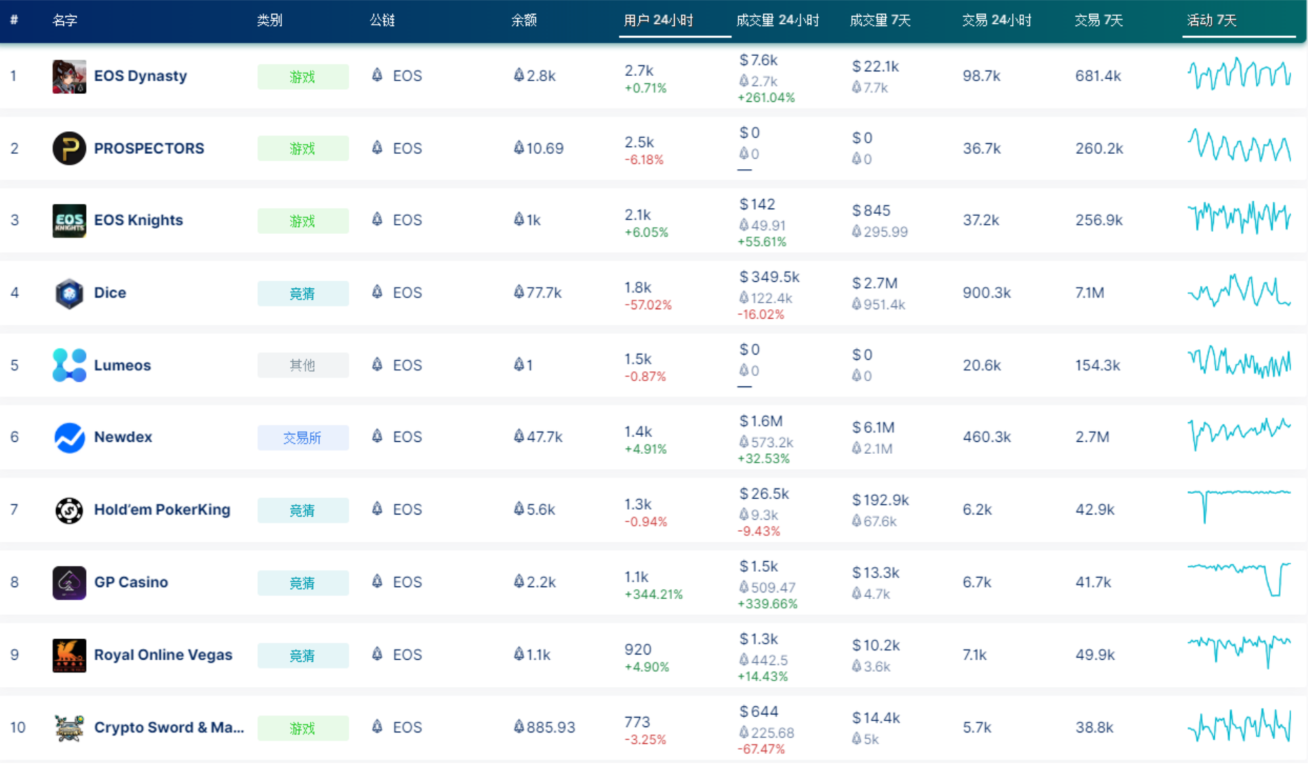Click 竞猜 tag in Dice row
Screen dimensions: 1308x769
coord(303,293)
